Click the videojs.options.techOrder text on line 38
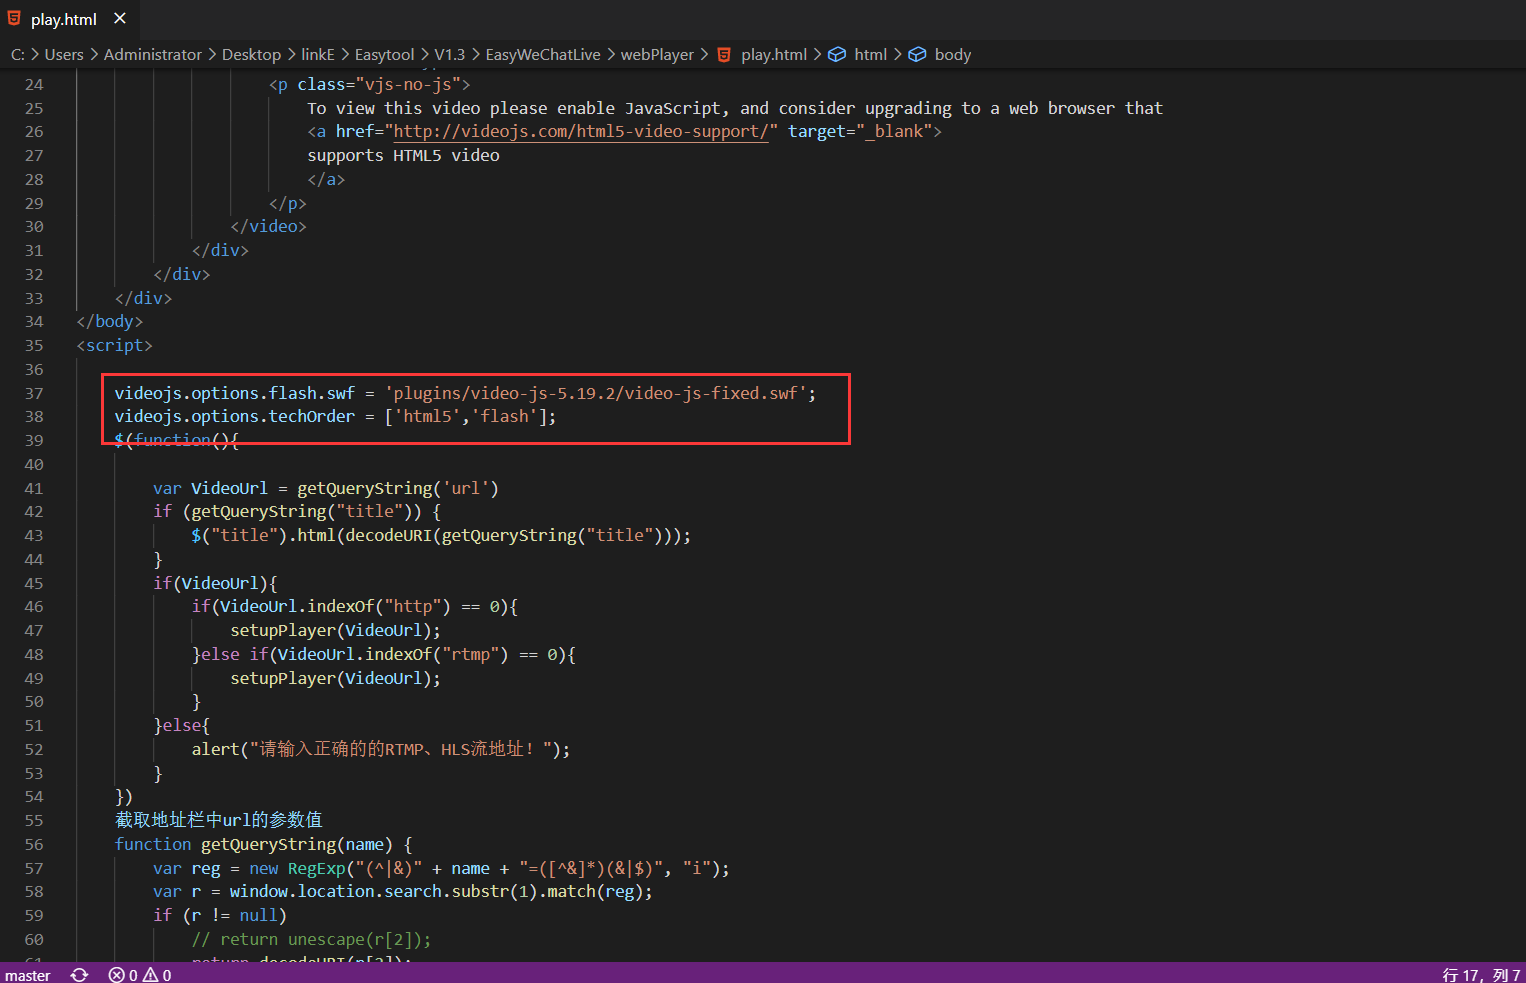Screen dimensions: 1526x983 point(234,416)
